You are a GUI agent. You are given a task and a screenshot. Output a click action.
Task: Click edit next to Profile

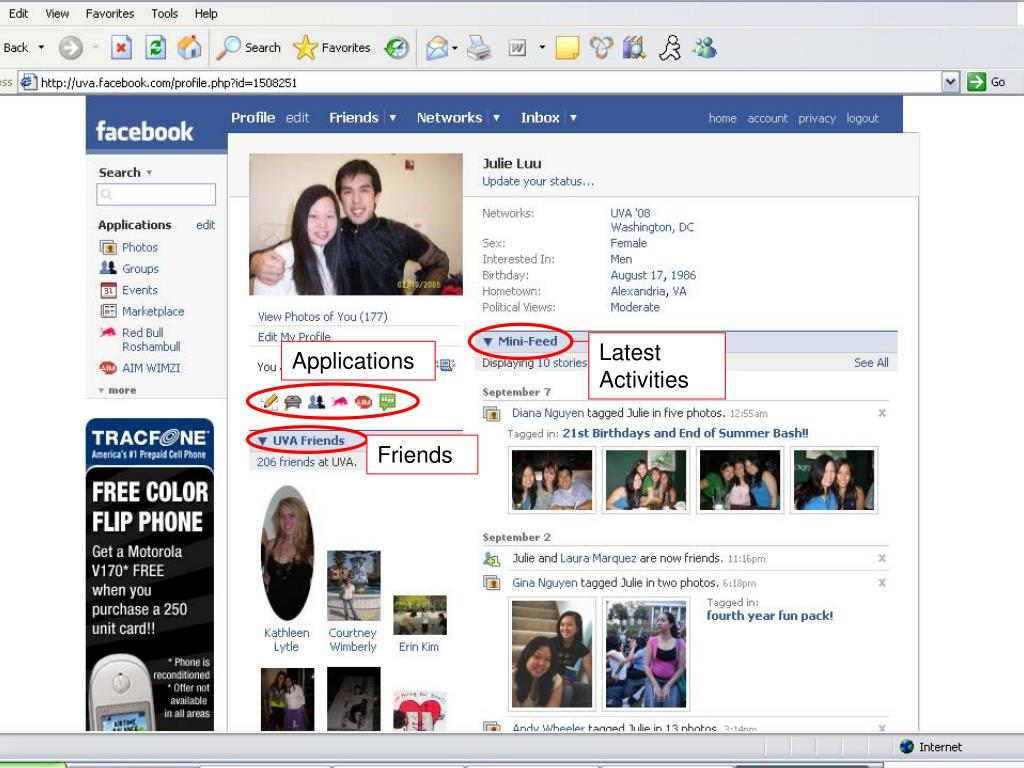(297, 118)
